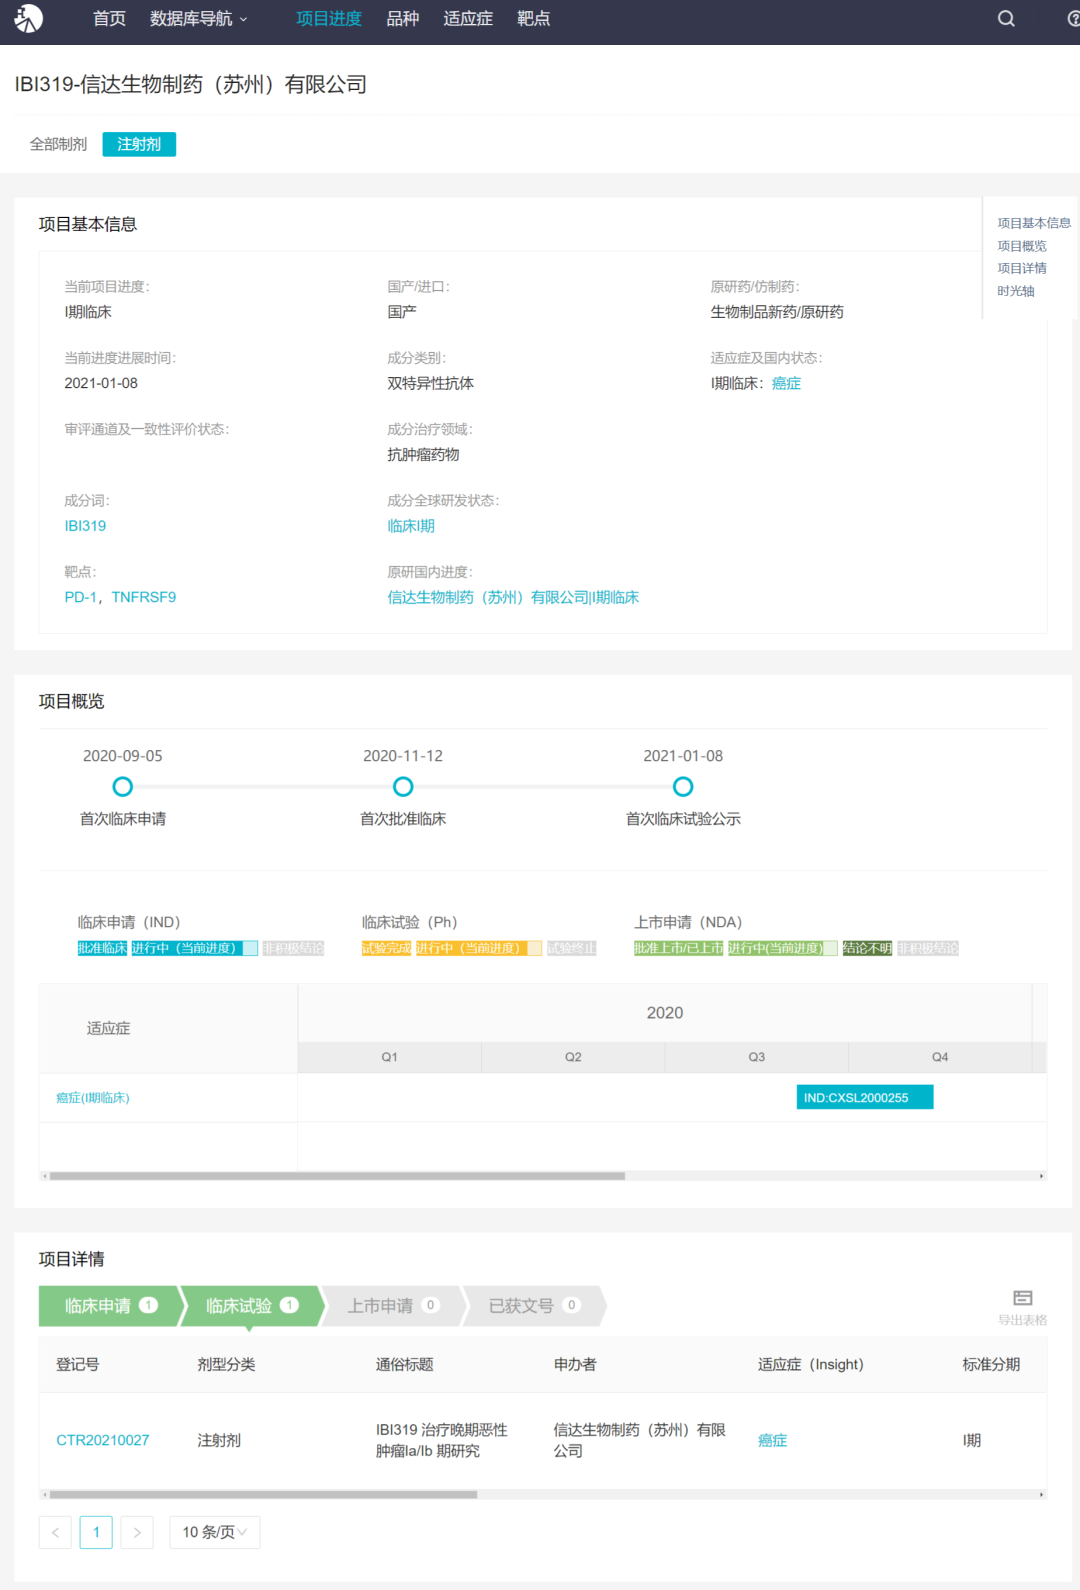
Task: Switch to the 上市申请 step tab
Action: tap(393, 1306)
